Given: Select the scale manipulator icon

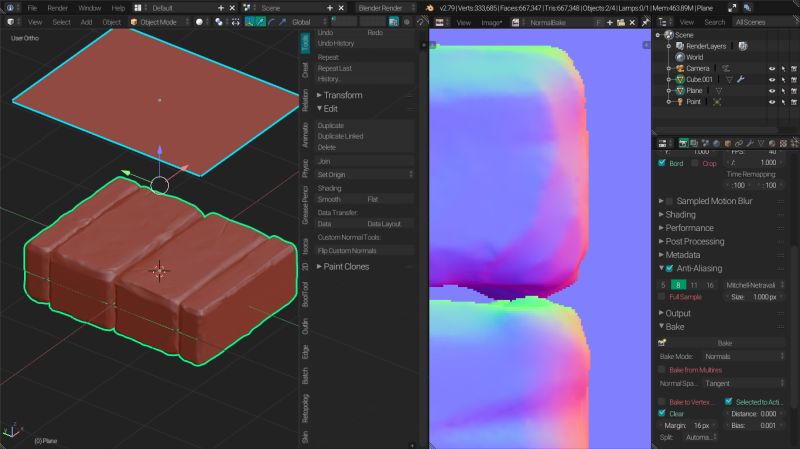Looking at the screenshot, I should (x=282, y=22).
